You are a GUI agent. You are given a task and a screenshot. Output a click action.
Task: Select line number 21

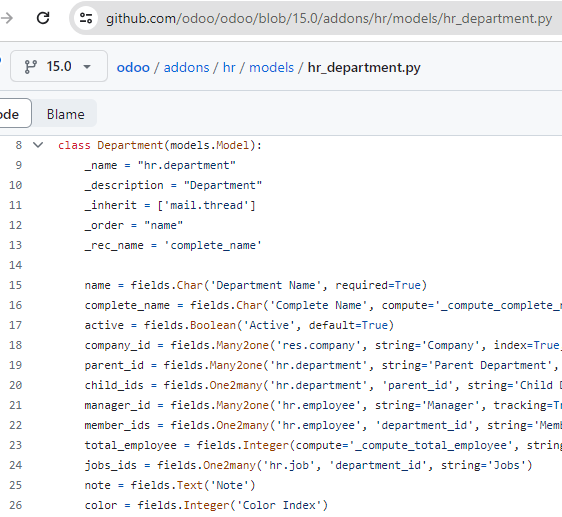[15, 405]
